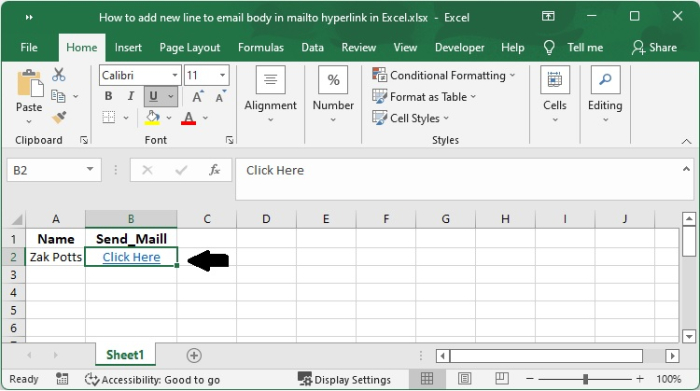The height and width of the screenshot is (391, 700).
Task: Open Accessibility: Good to go checker
Action: 152,380
